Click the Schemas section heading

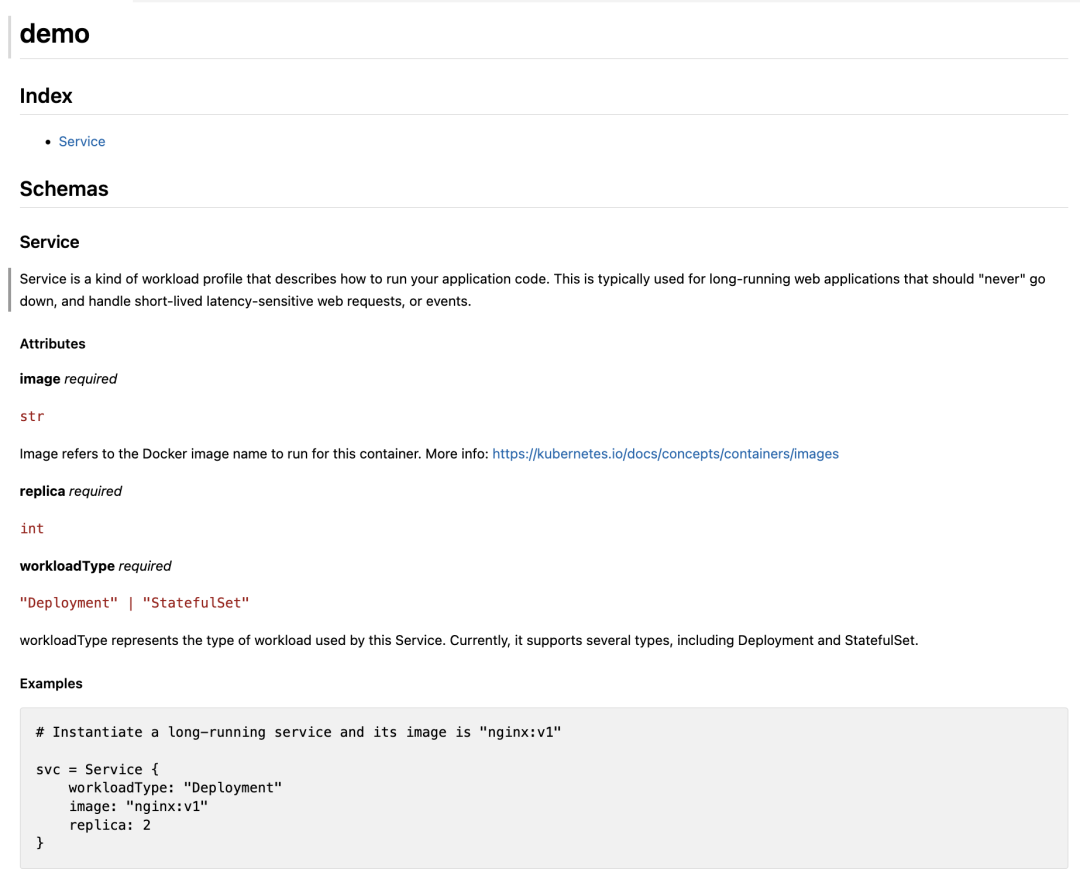coord(64,189)
